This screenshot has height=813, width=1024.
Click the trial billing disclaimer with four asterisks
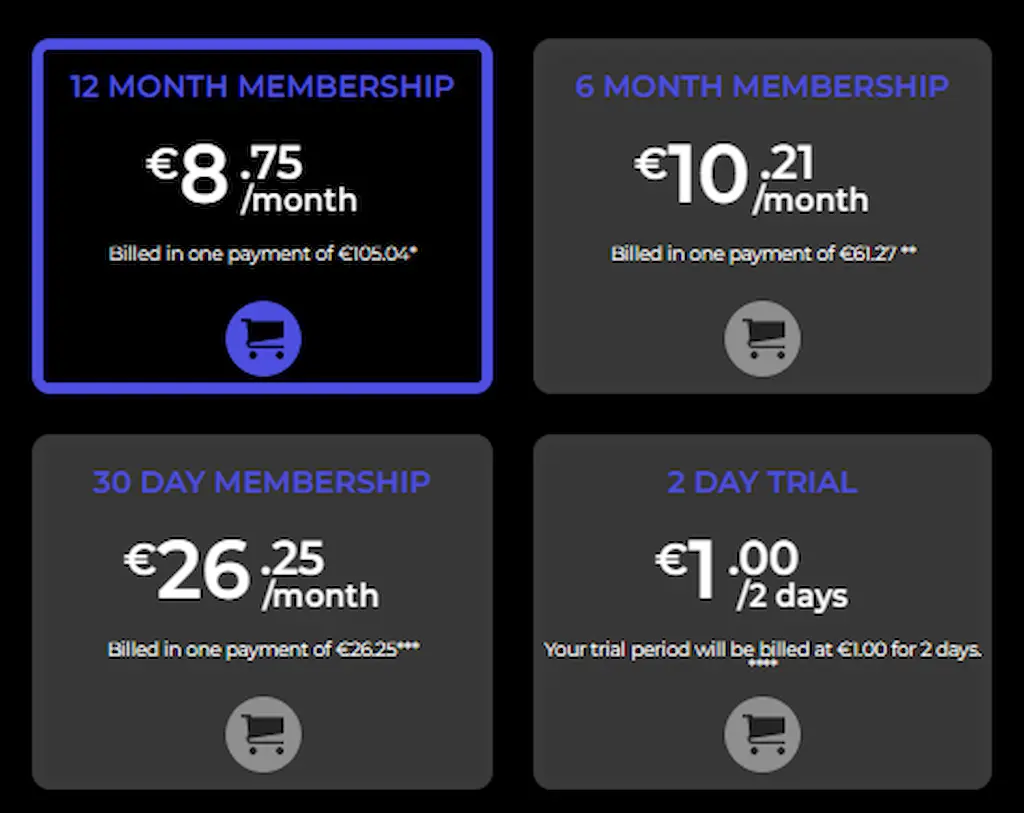[762, 652]
